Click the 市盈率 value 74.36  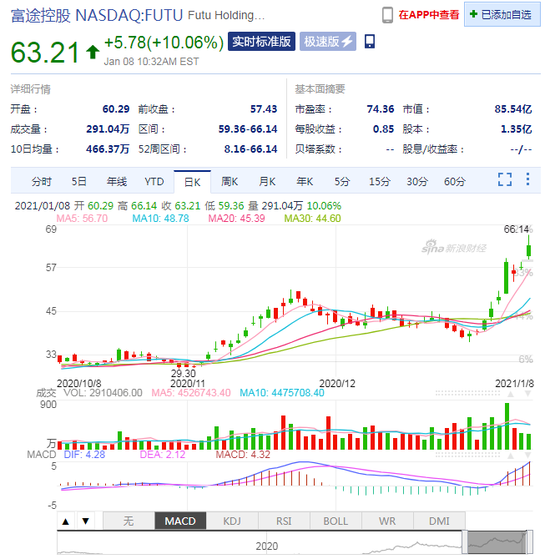pos(380,109)
